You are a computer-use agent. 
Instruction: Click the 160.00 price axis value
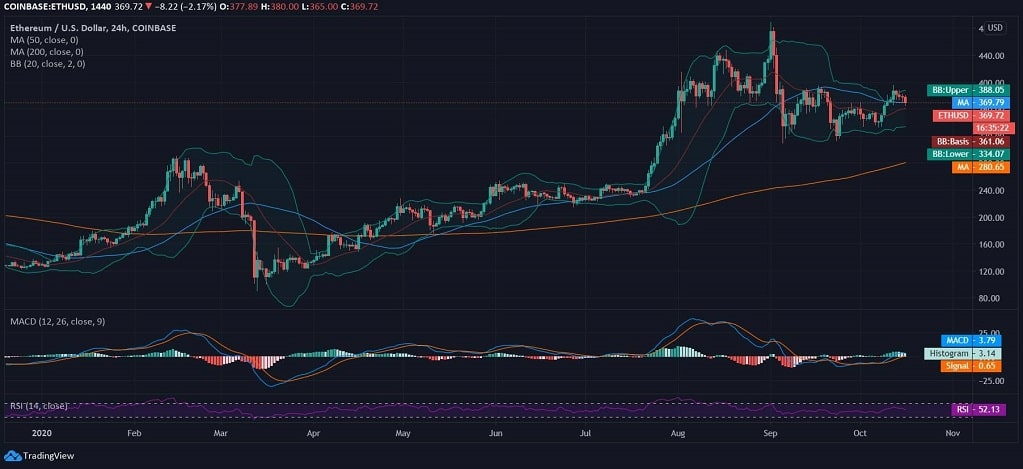click(990, 244)
